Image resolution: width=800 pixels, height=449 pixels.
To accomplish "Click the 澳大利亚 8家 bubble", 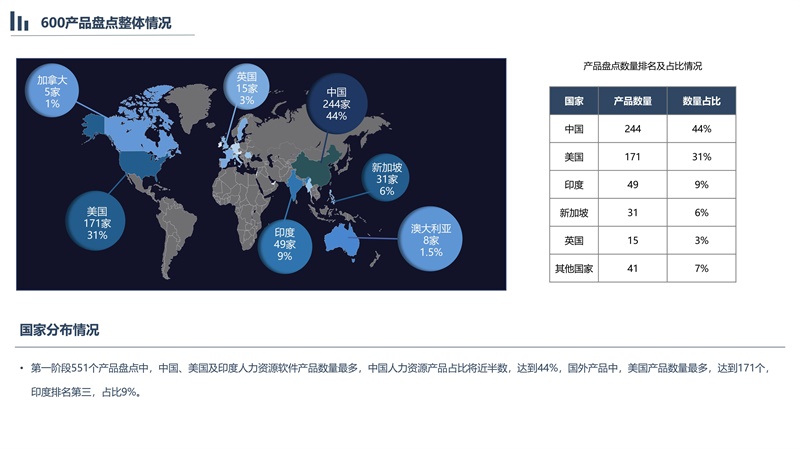I will (431, 240).
